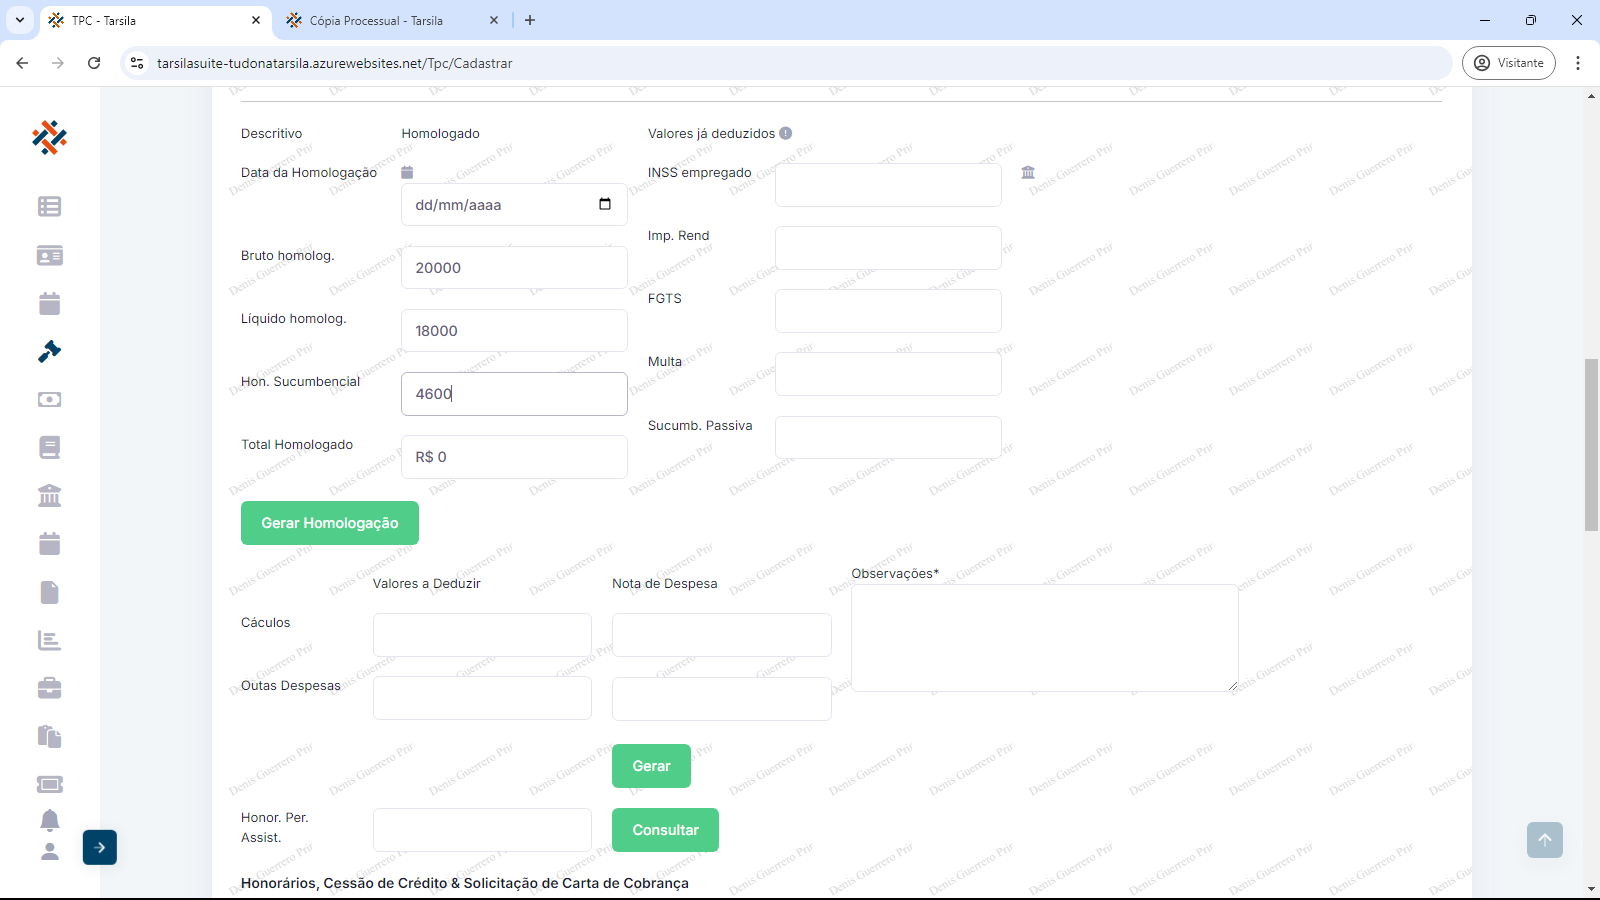The image size is (1600, 900).
Task: Click the green Gerar button
Action: pos(651,766)
